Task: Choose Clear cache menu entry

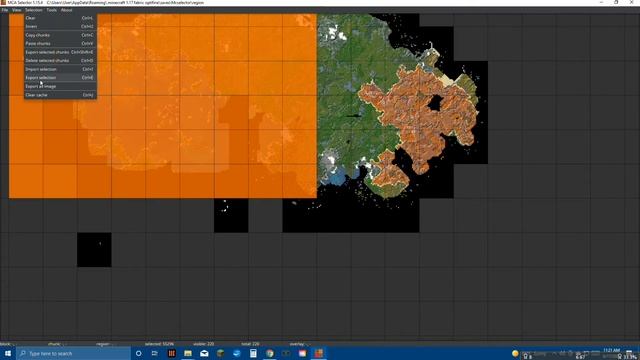Action: coord(60,95)
